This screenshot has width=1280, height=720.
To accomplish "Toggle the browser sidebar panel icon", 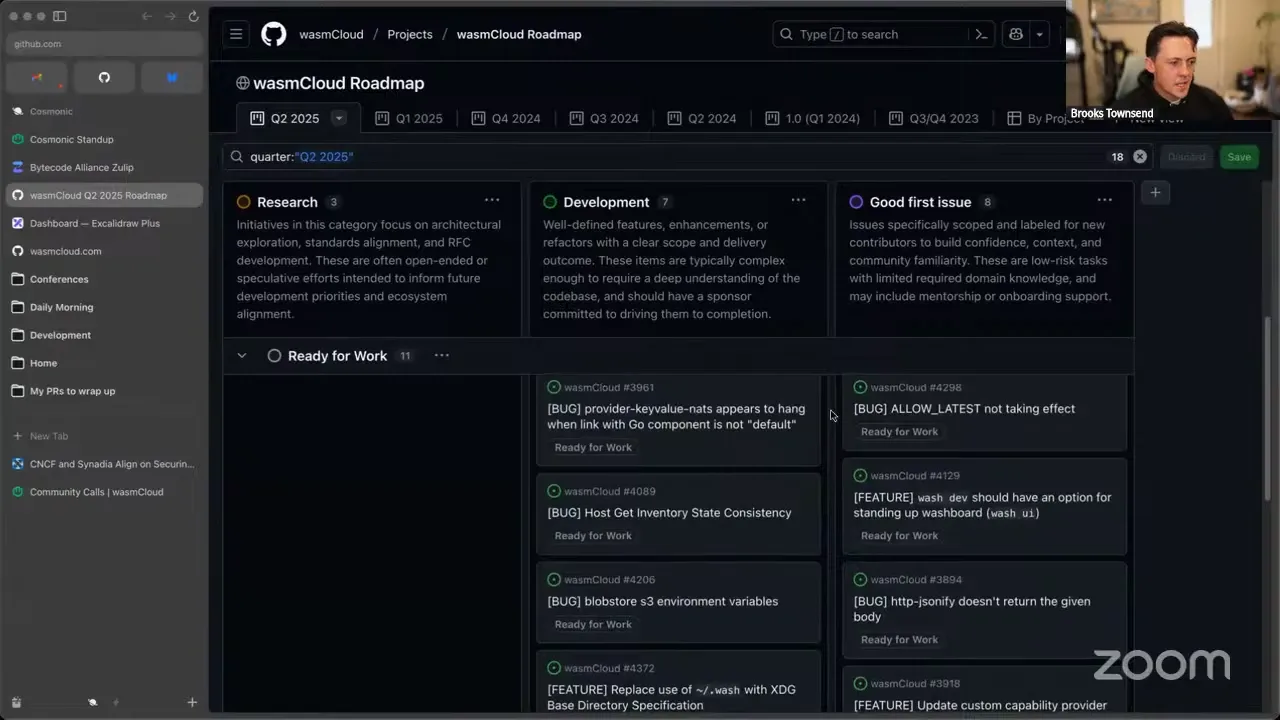I will click(60, 16).
